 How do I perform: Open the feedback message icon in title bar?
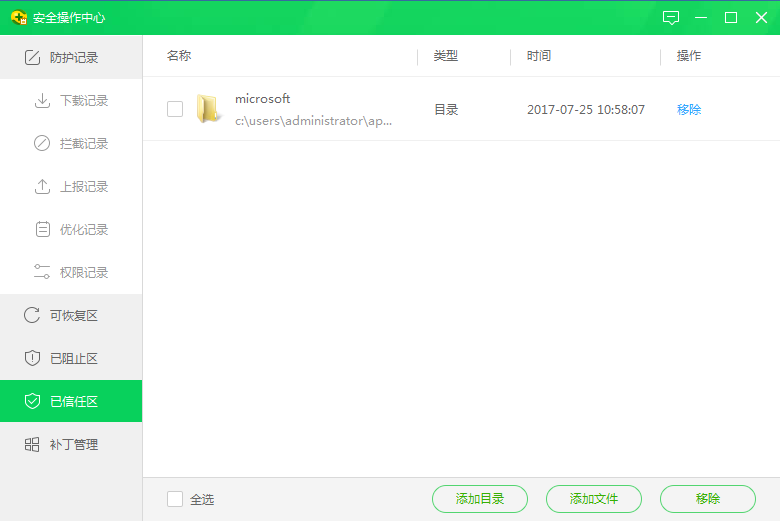(x=671, y=18)
